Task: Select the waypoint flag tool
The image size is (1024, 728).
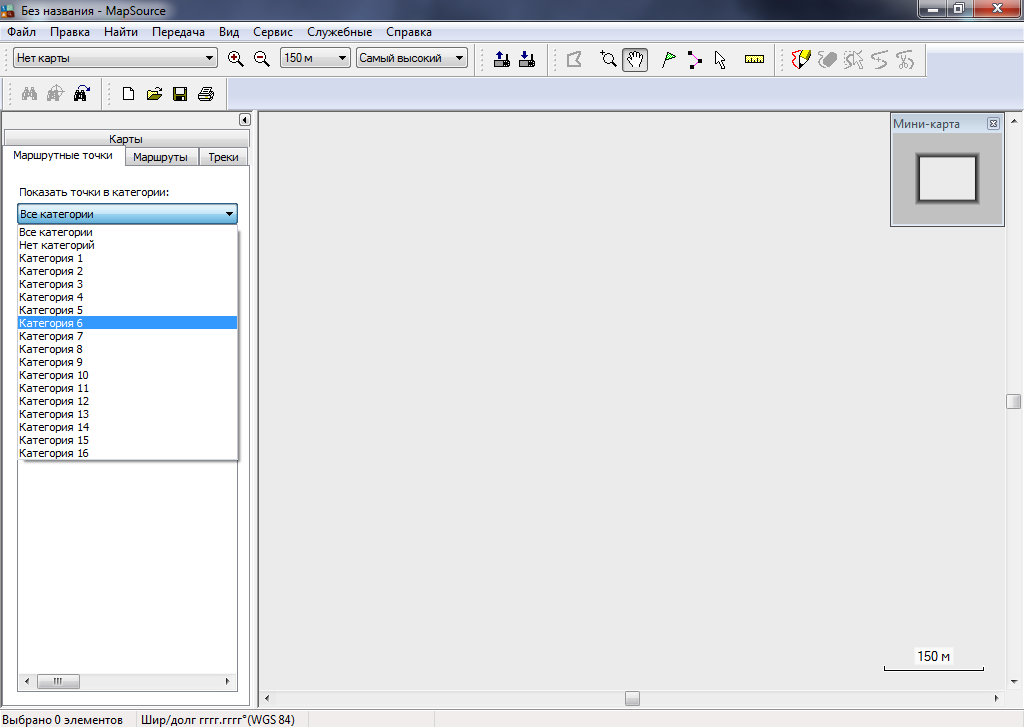Action: [668, 59]
